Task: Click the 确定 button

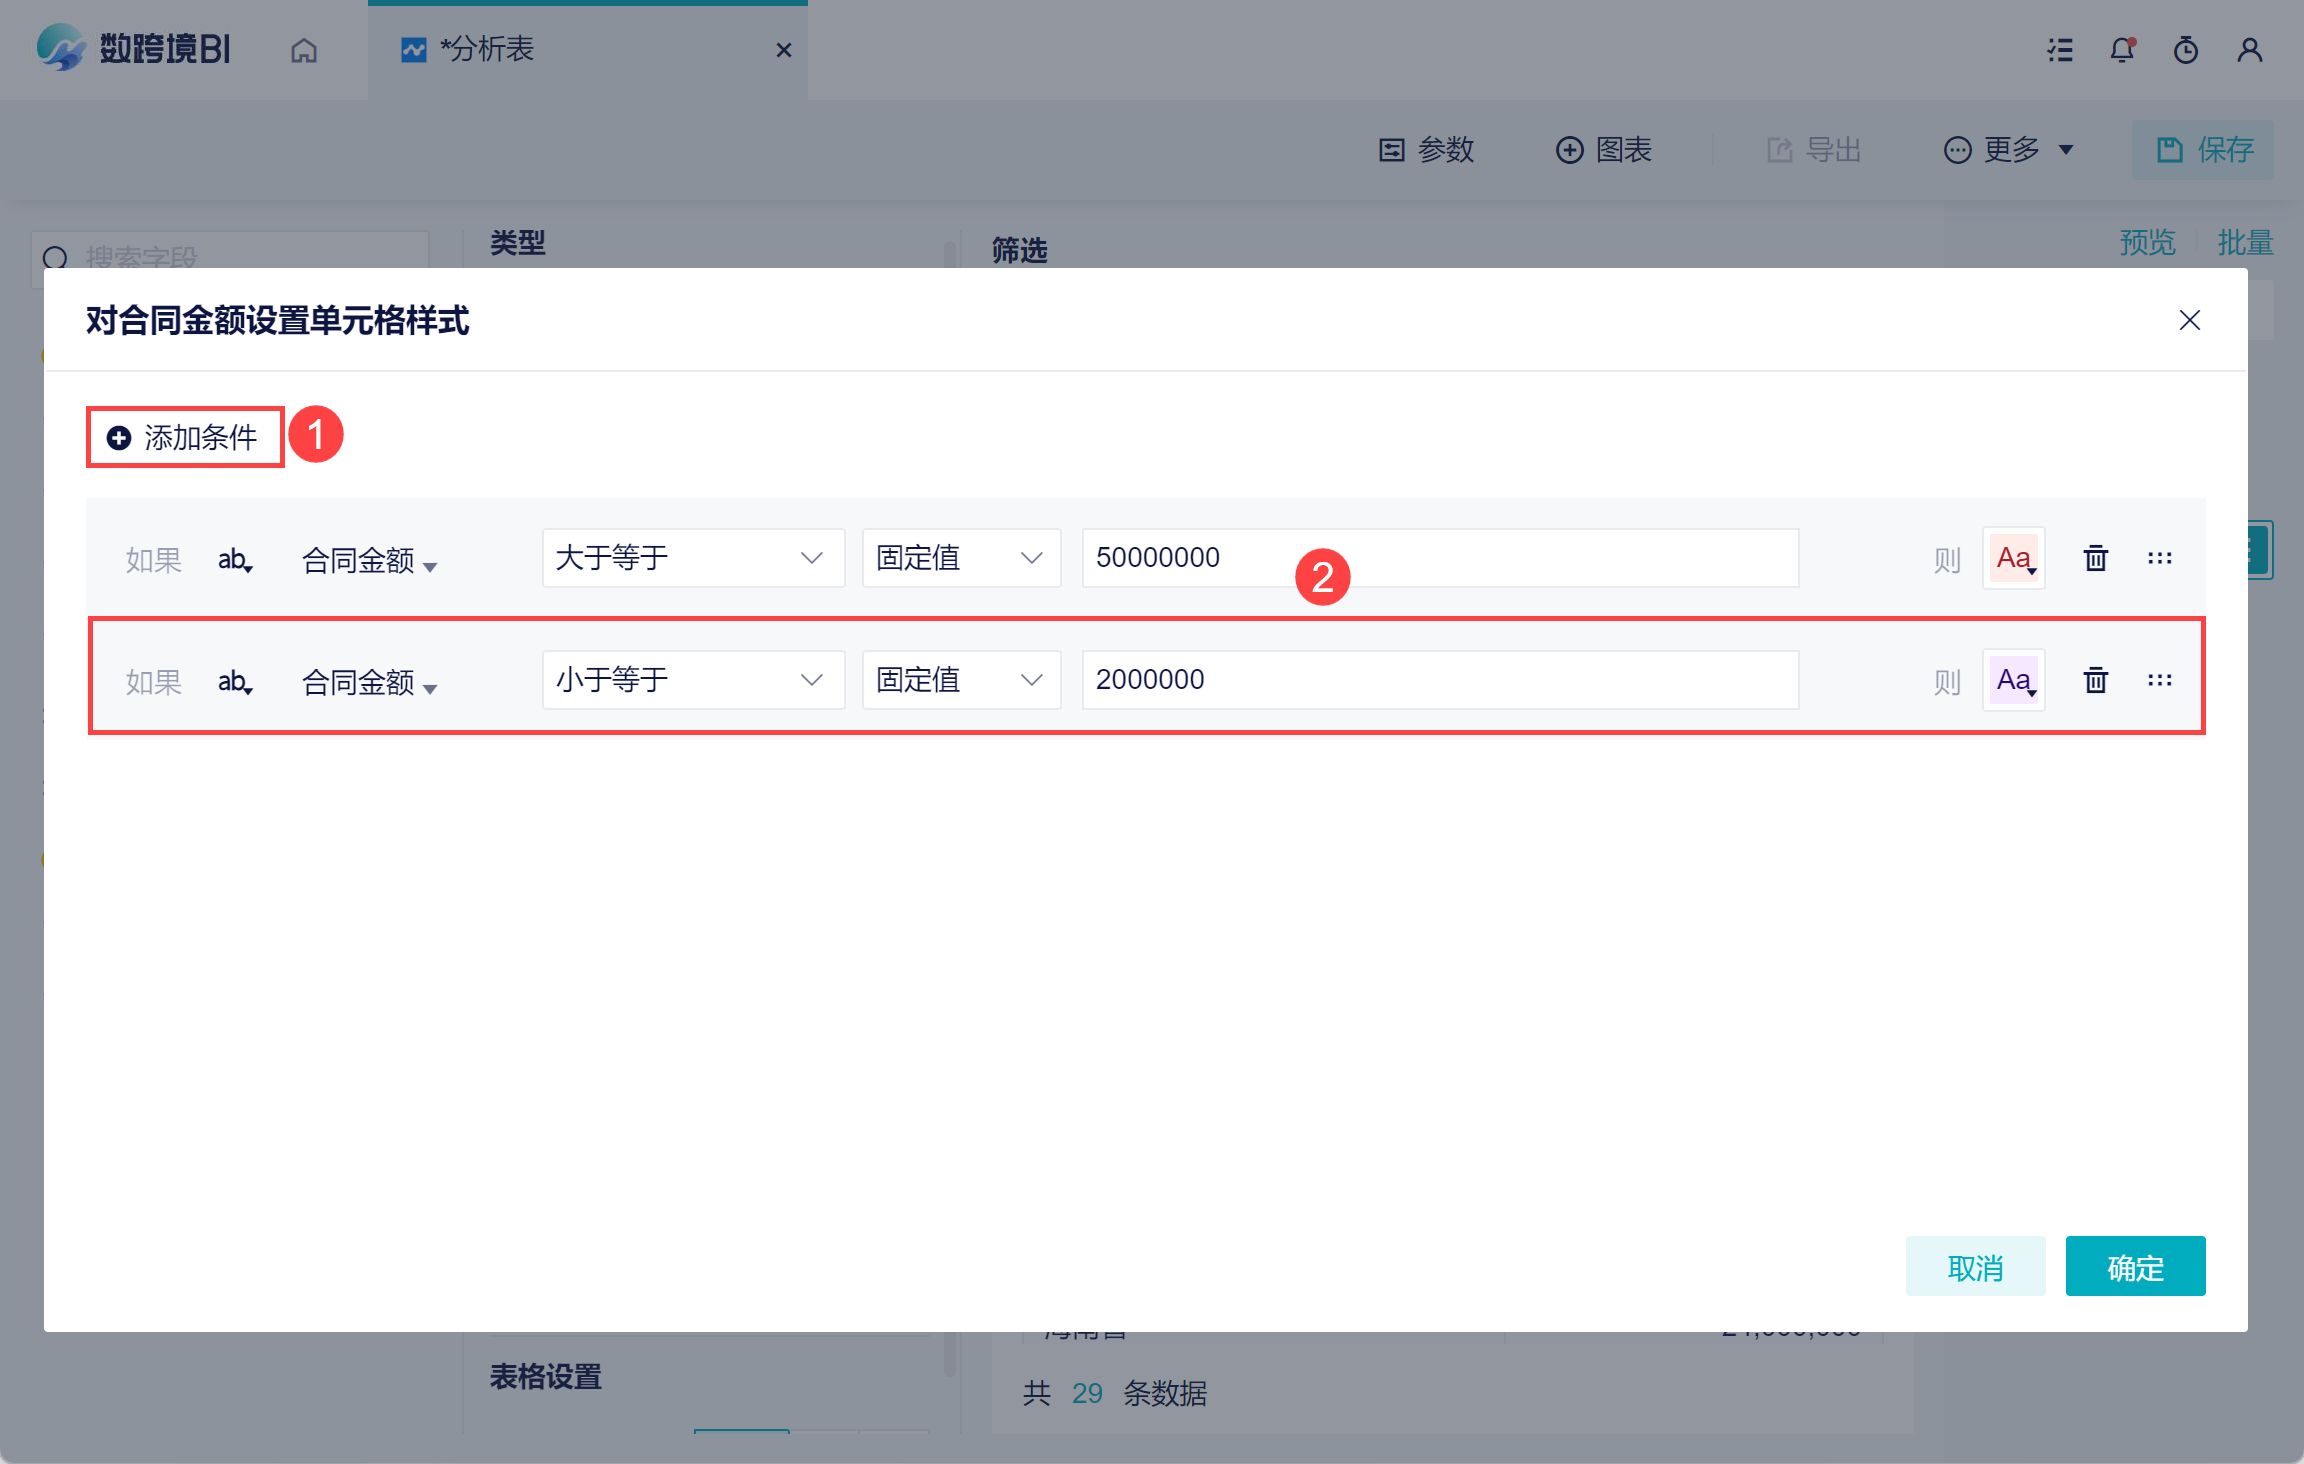Action: coord(2135,1267)
